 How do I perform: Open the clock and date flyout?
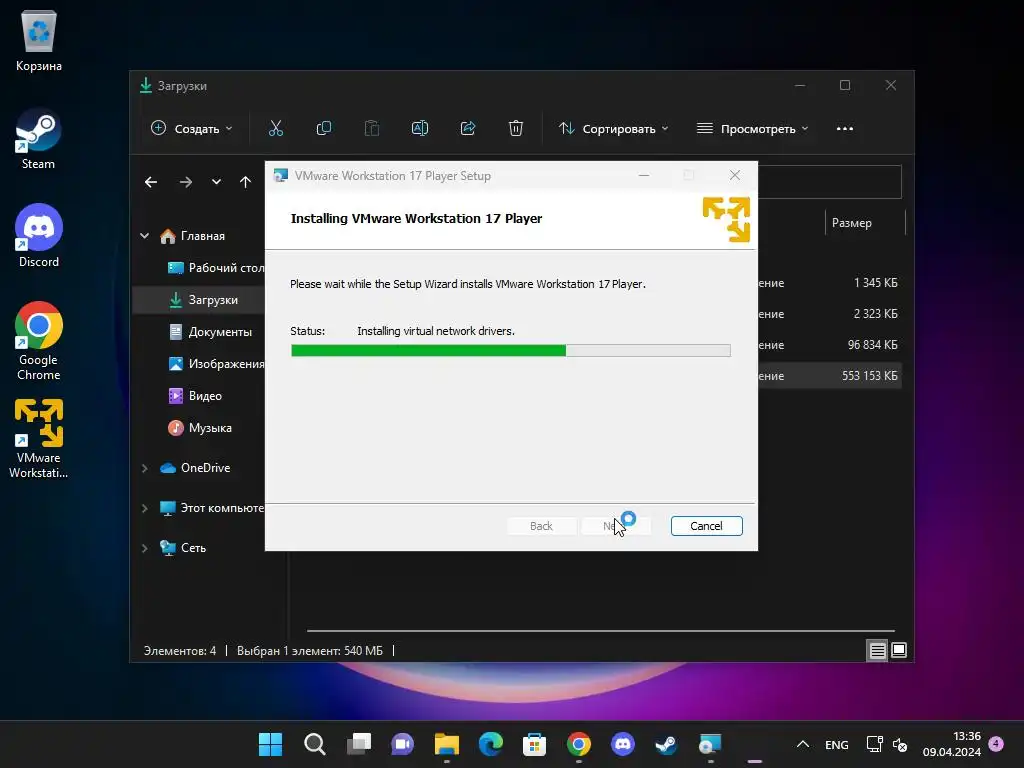pos(952,744)
